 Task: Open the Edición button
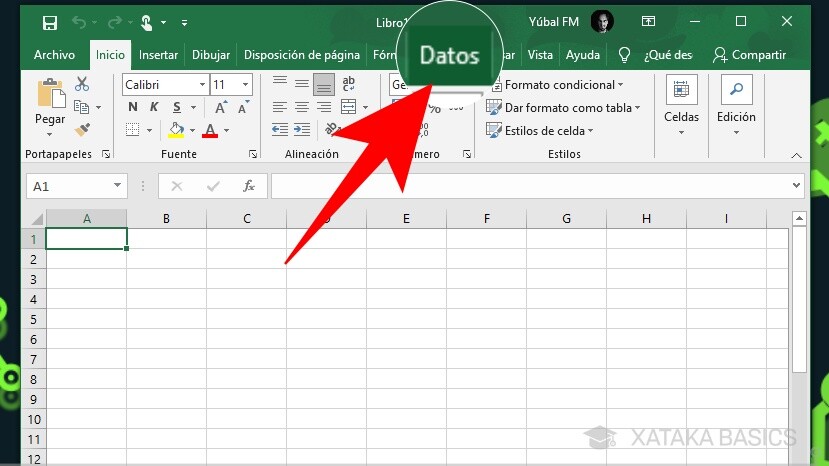[x=736, y=105]
